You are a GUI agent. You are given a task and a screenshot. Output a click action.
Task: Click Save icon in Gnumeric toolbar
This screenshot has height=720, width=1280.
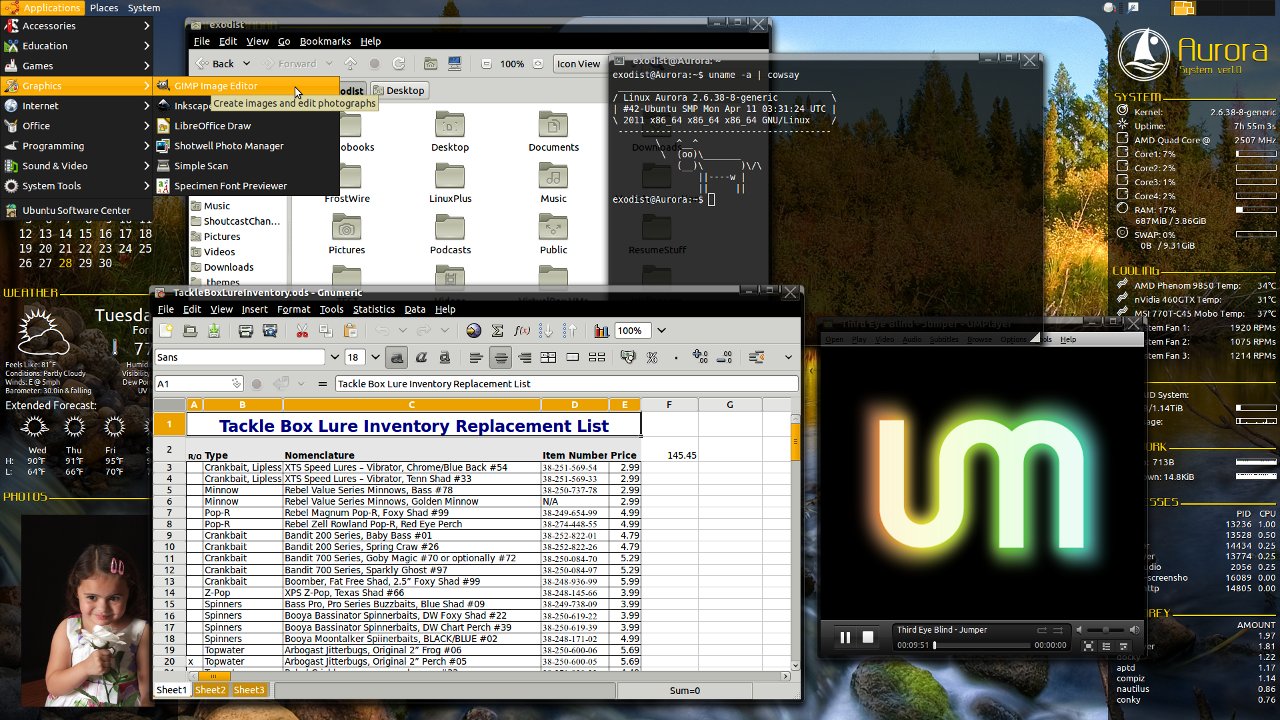(x=212, y=331)
